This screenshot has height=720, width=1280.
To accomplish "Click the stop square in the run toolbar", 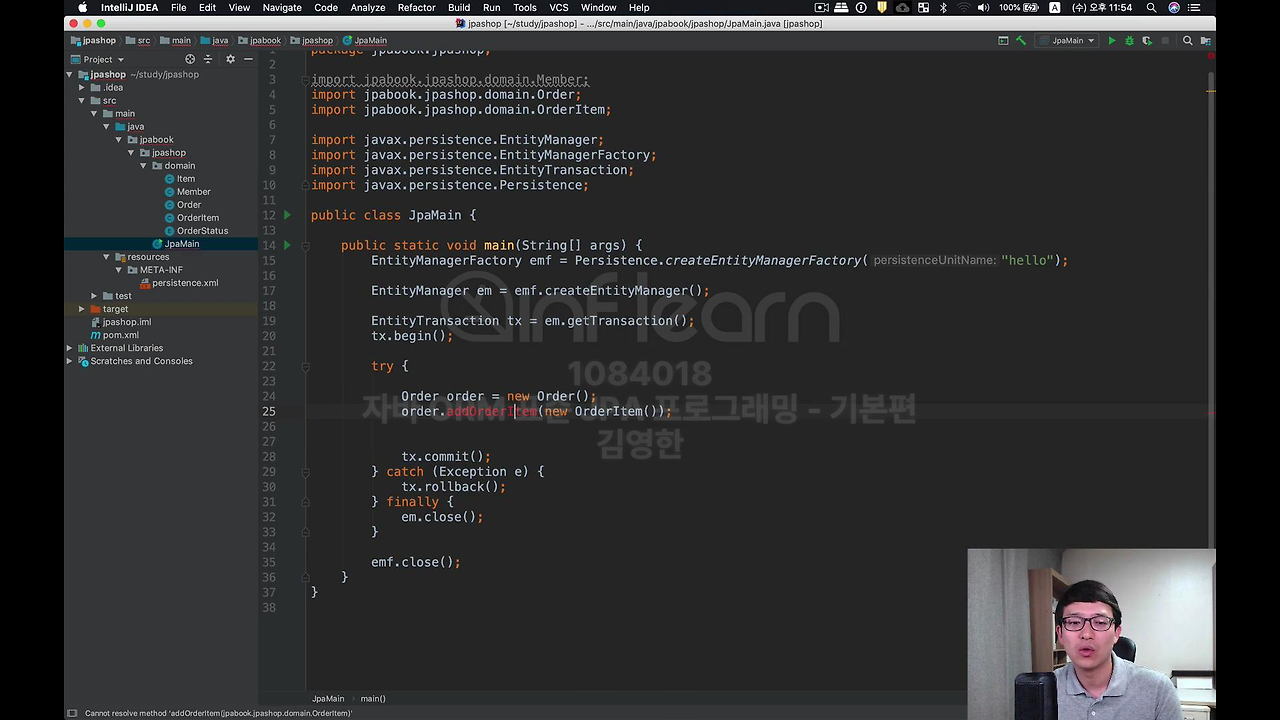I will pyautogui.click(x=1165, y=41).
